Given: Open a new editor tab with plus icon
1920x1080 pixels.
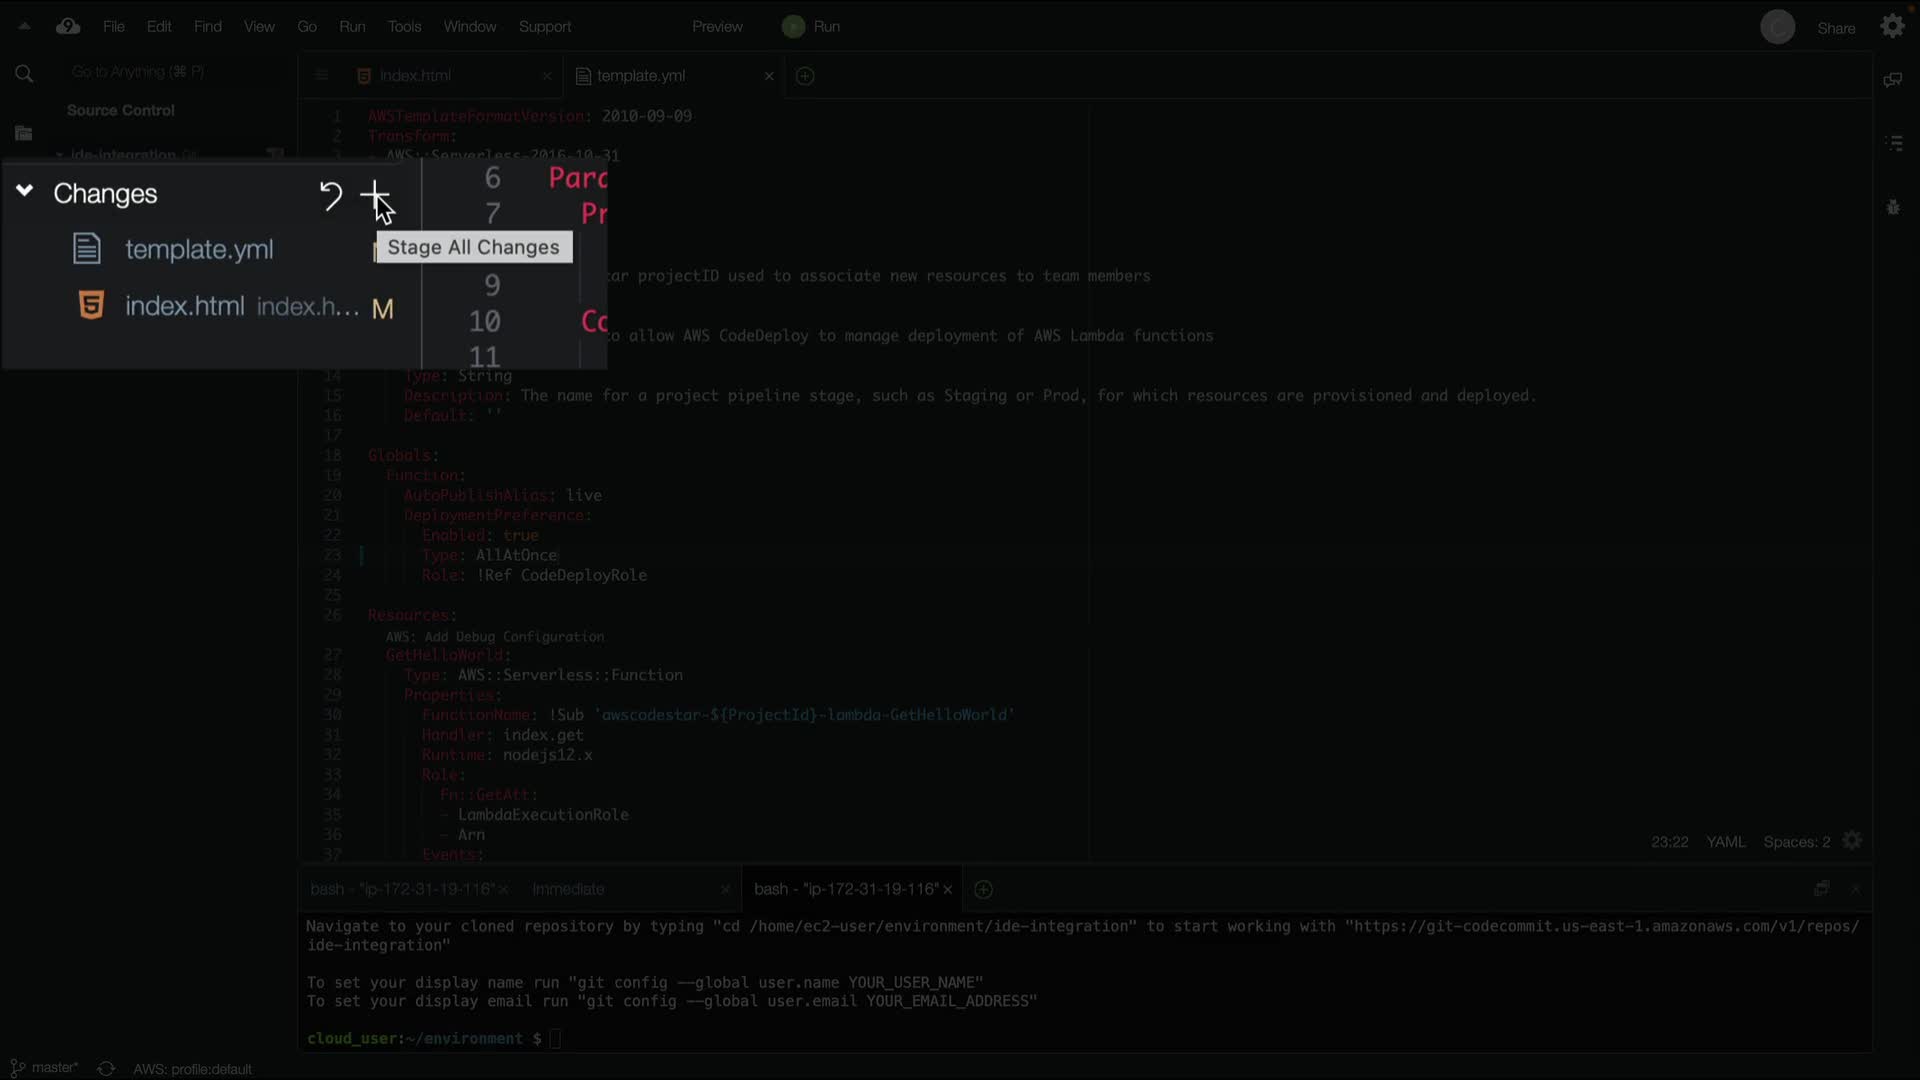Looking at the screenshot, I should click(x=805, y=76).
